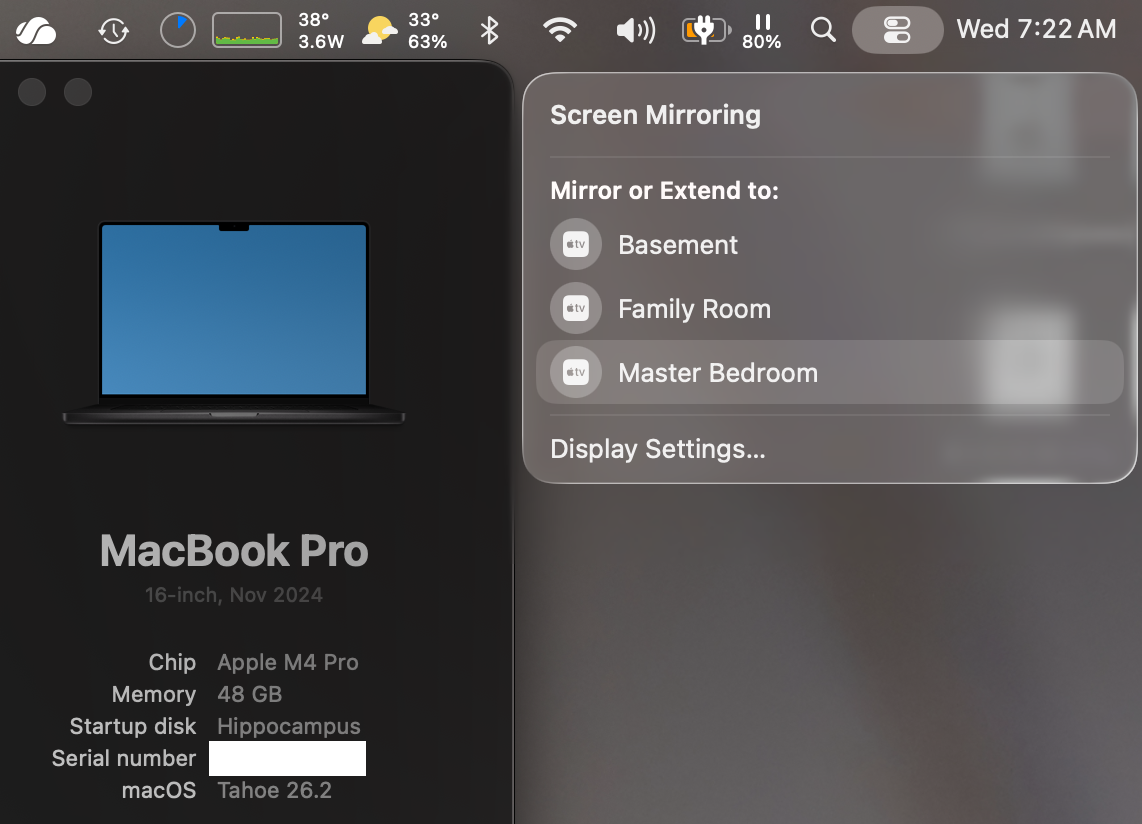Image resolution: width=1142 pixels, height=824 pixels.
Task: Open Spotlight search magnifier icon
Action: click(x=823, y=31)
